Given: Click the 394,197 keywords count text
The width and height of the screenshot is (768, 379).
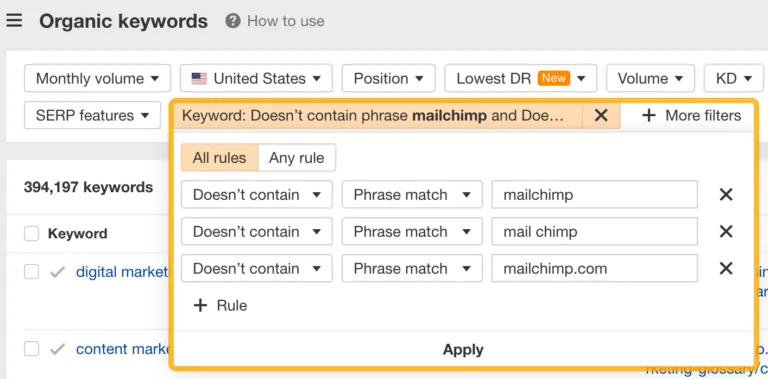Looking at the screenshot, I should pyautogui.click(x=88, y=187).
